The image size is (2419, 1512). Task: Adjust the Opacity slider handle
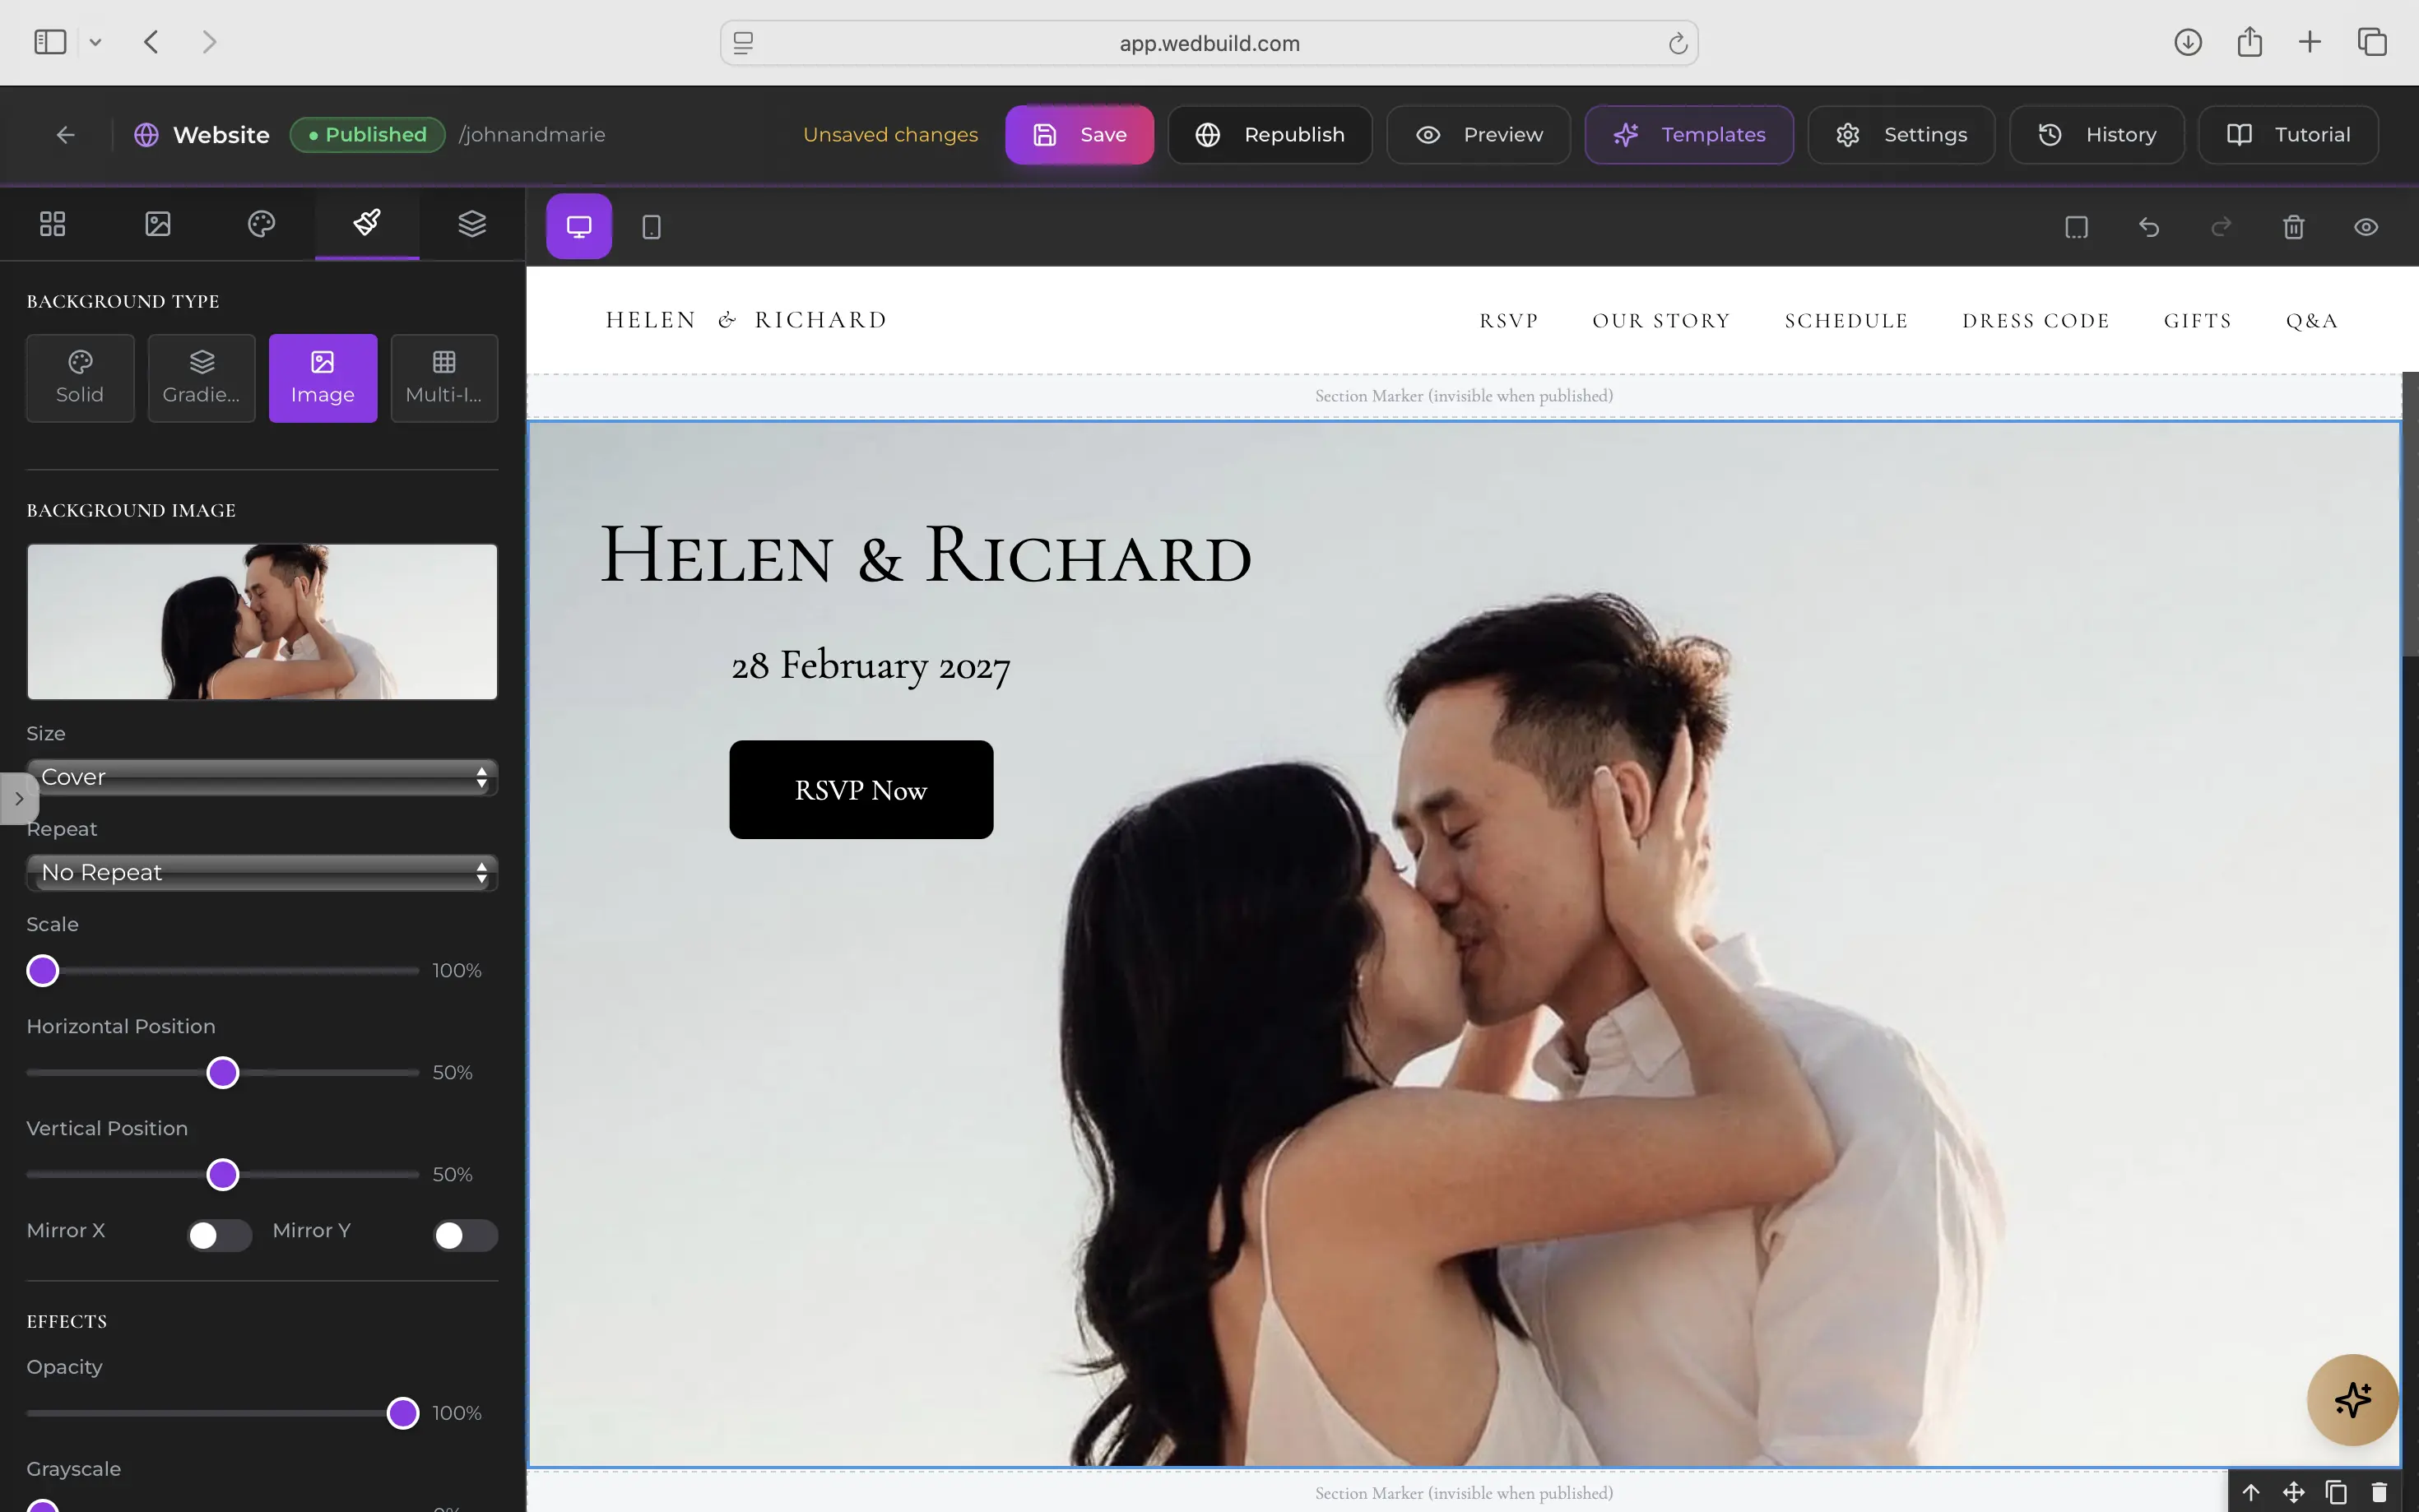click(403, 1414)
